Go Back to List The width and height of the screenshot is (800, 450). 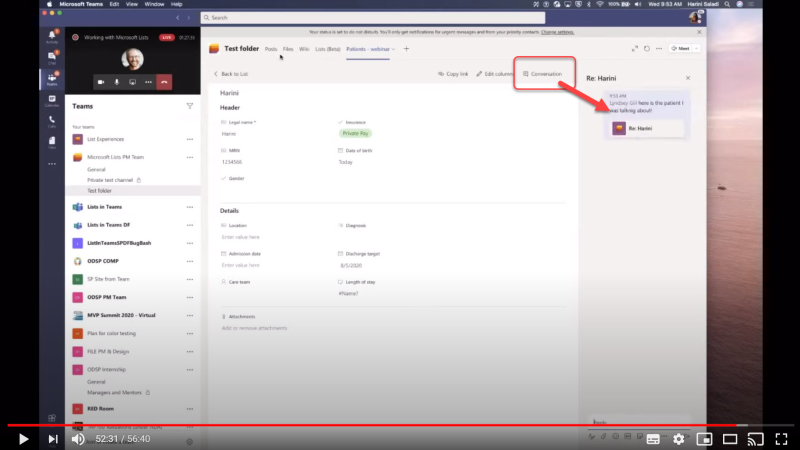[x=231, y=74]
